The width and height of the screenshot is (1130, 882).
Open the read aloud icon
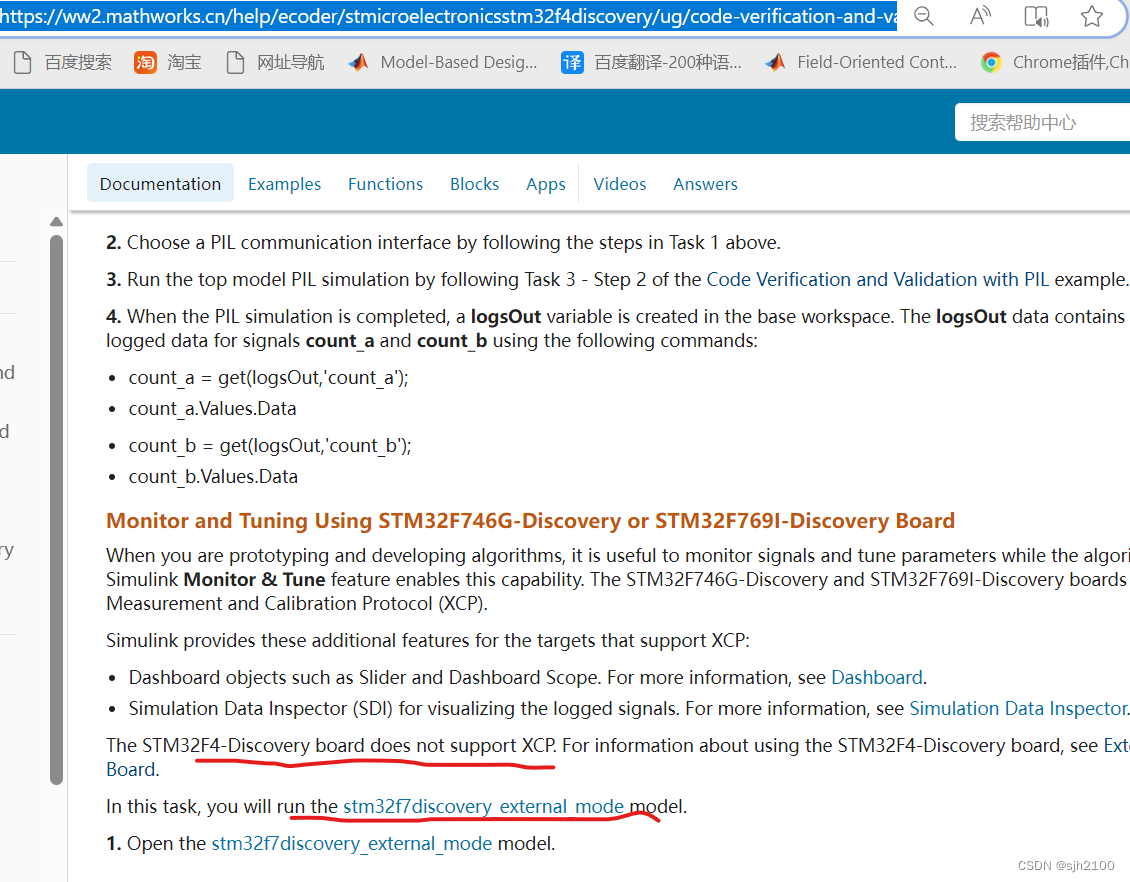[x=980, y=16]
